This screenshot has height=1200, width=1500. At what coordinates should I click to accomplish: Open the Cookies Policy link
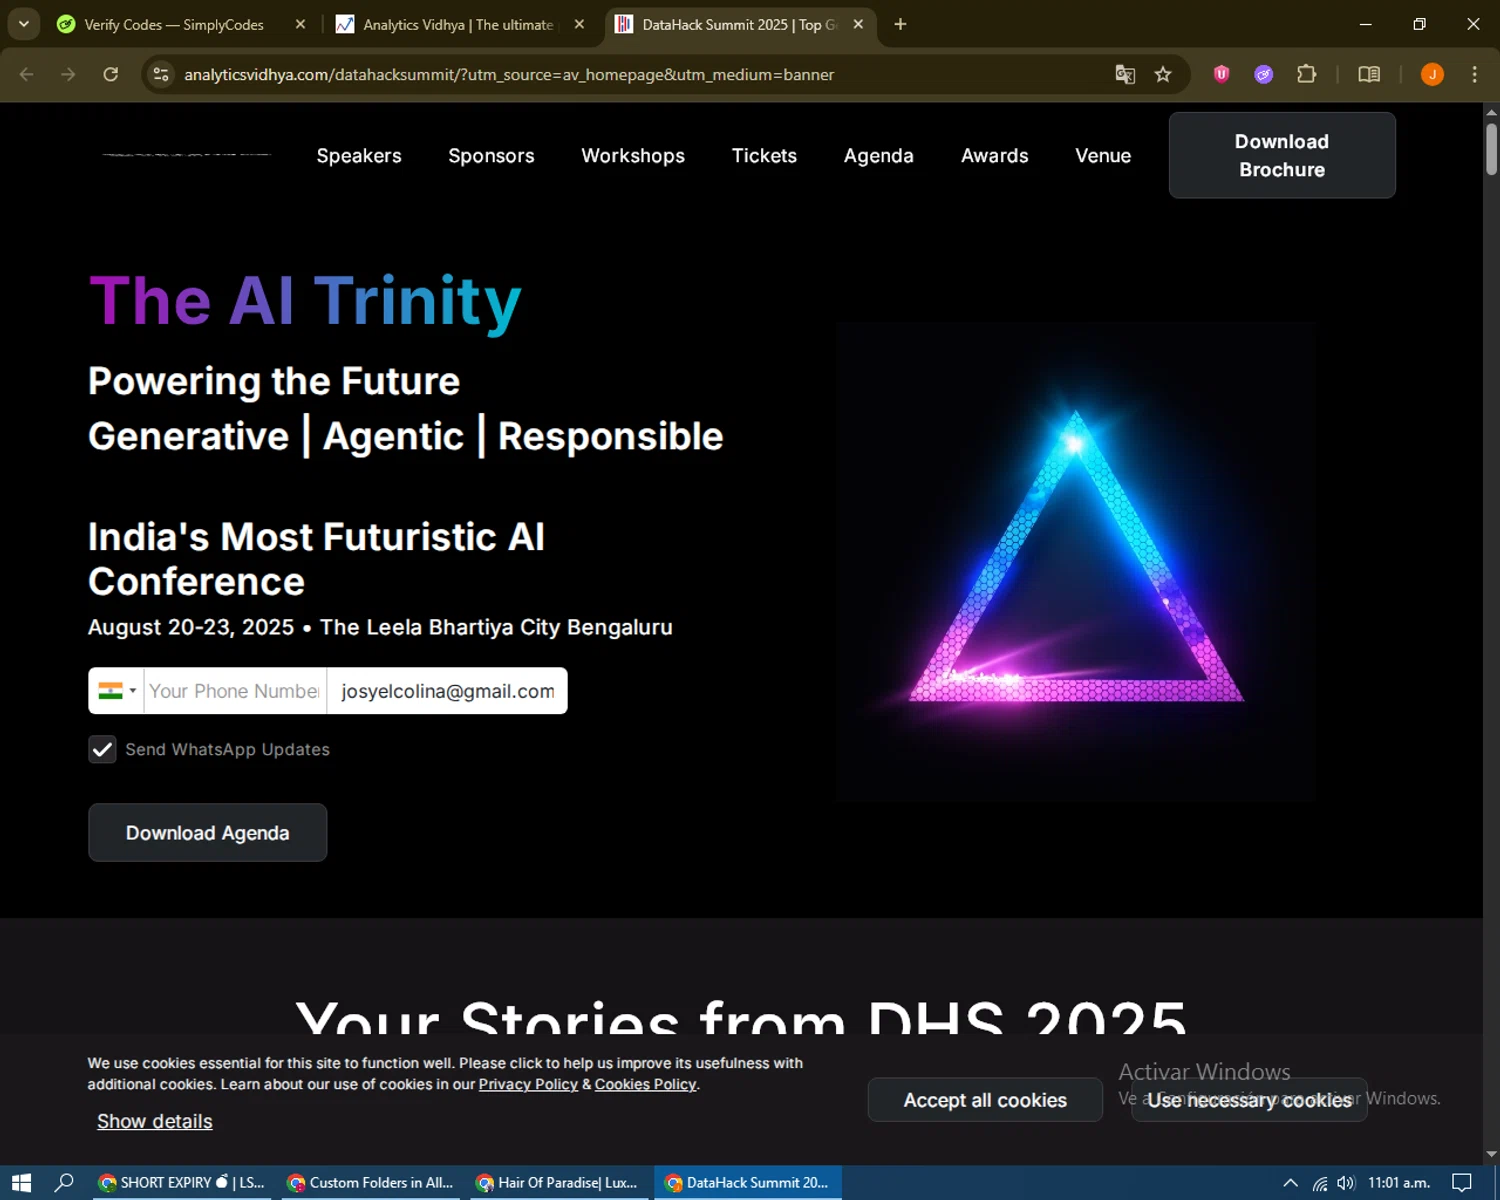(x=645, y=1085)
